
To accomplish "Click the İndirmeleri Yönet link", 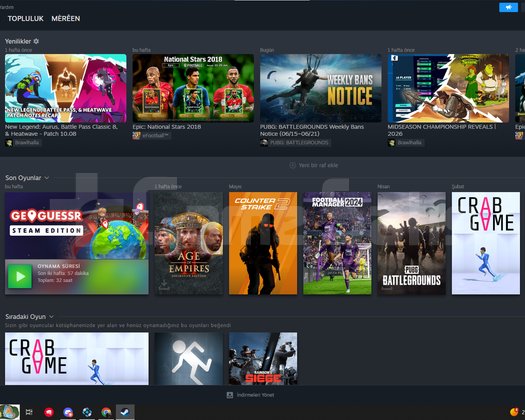I will (255, 395).
